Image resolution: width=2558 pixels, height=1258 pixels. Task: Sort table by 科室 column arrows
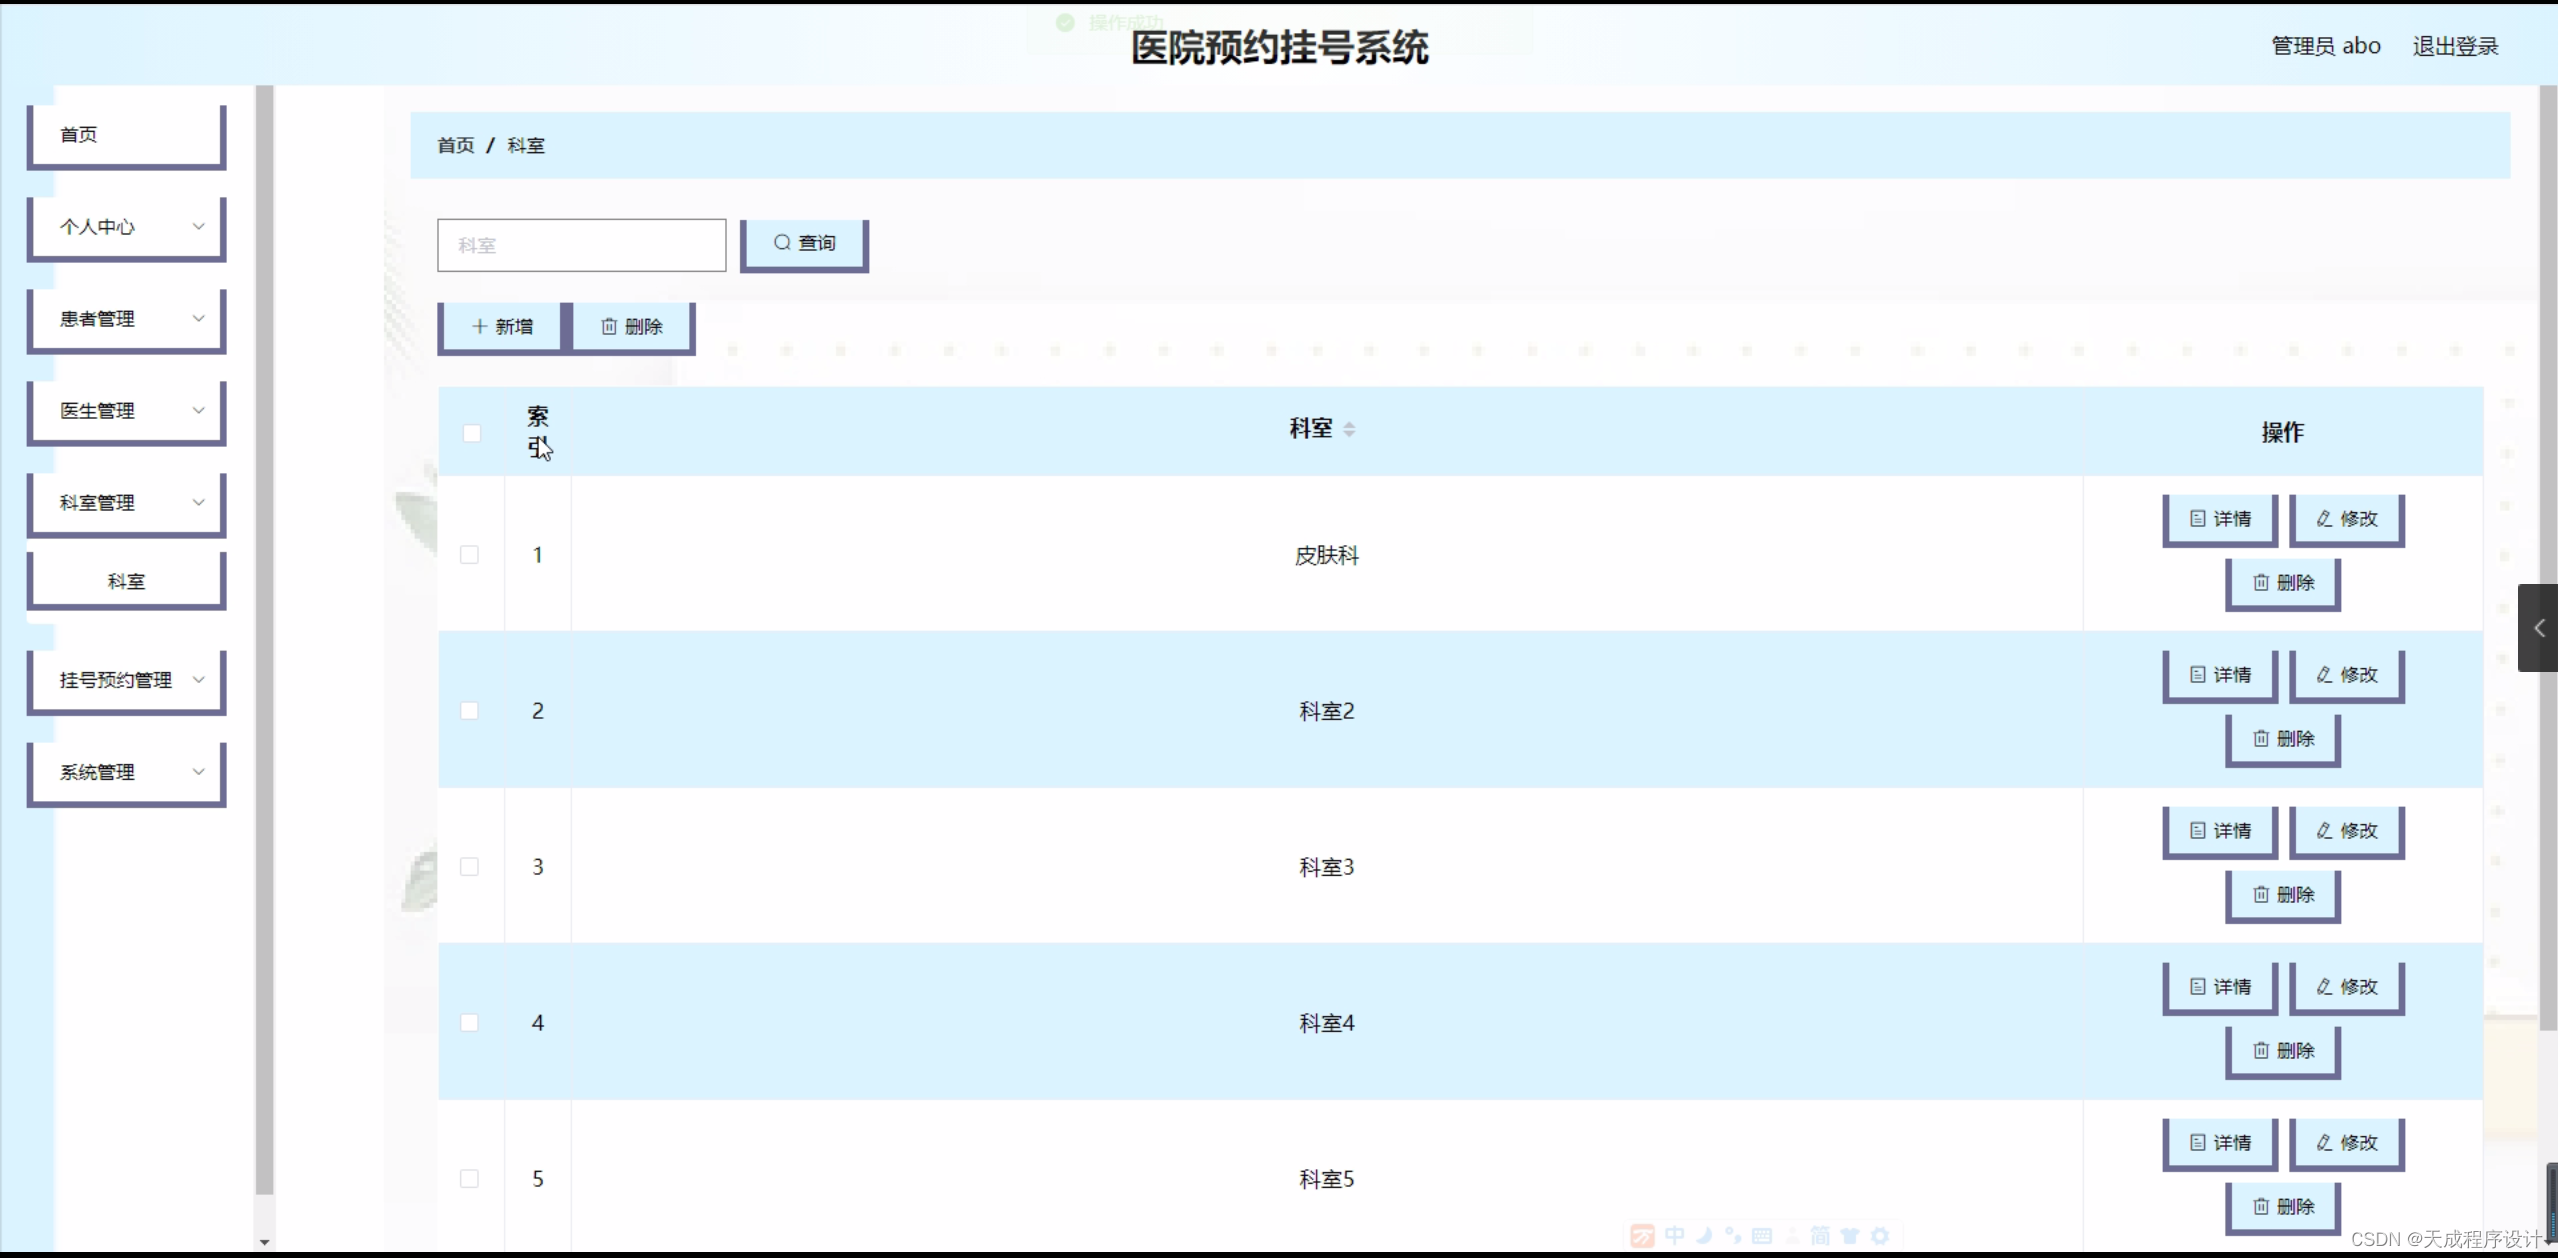pos(1349,429)
